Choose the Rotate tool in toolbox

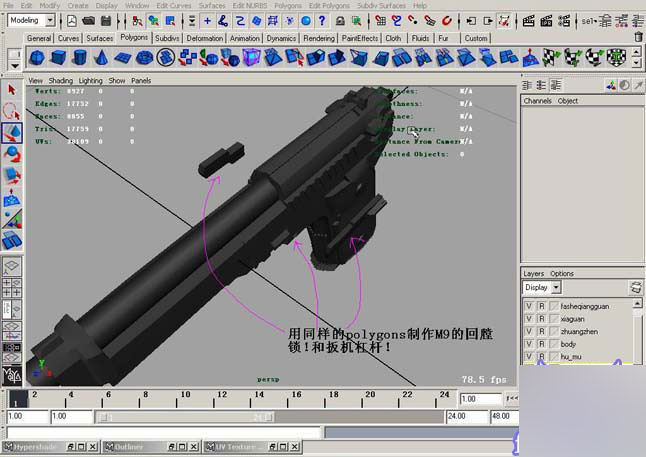12,154
